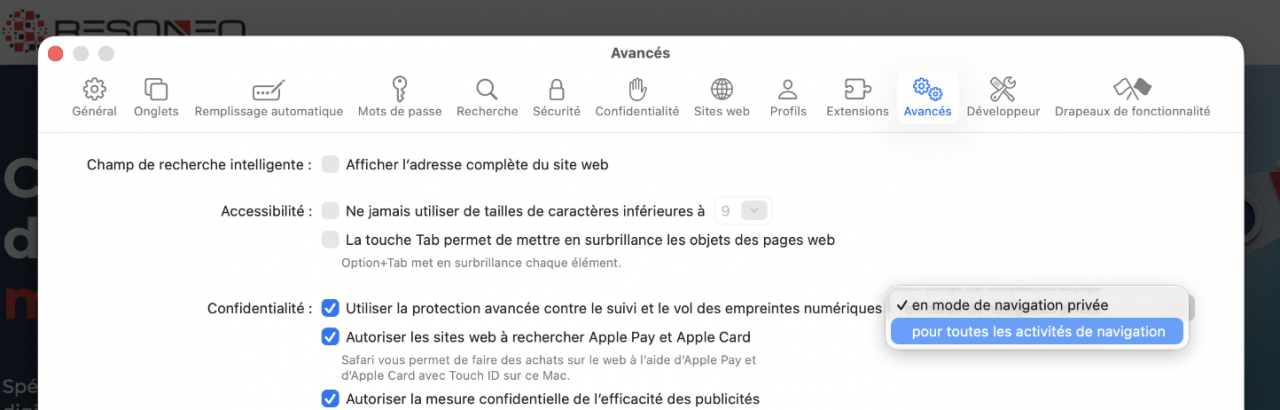Open the Sites web settings pane

[722, 98]
